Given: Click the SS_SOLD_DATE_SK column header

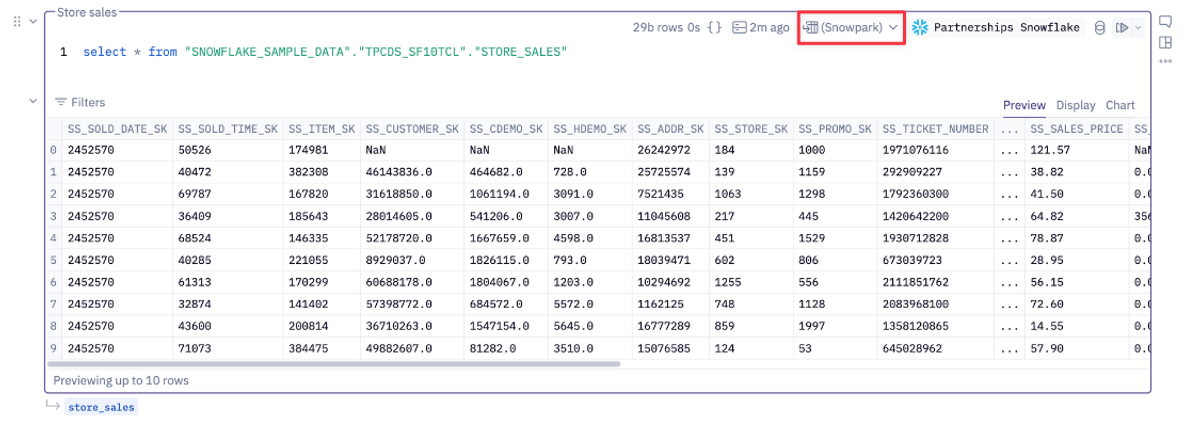Looking at the screenshot, I should click(117, 129).
